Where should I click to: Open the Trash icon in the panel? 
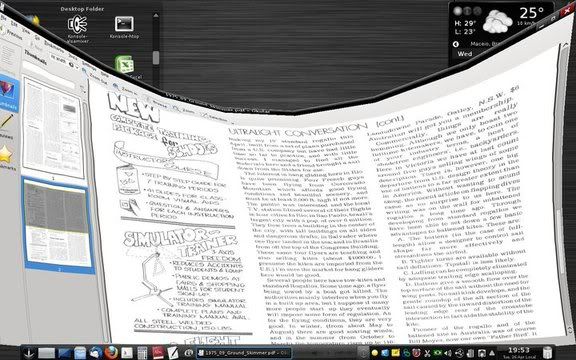click(548, 353)
